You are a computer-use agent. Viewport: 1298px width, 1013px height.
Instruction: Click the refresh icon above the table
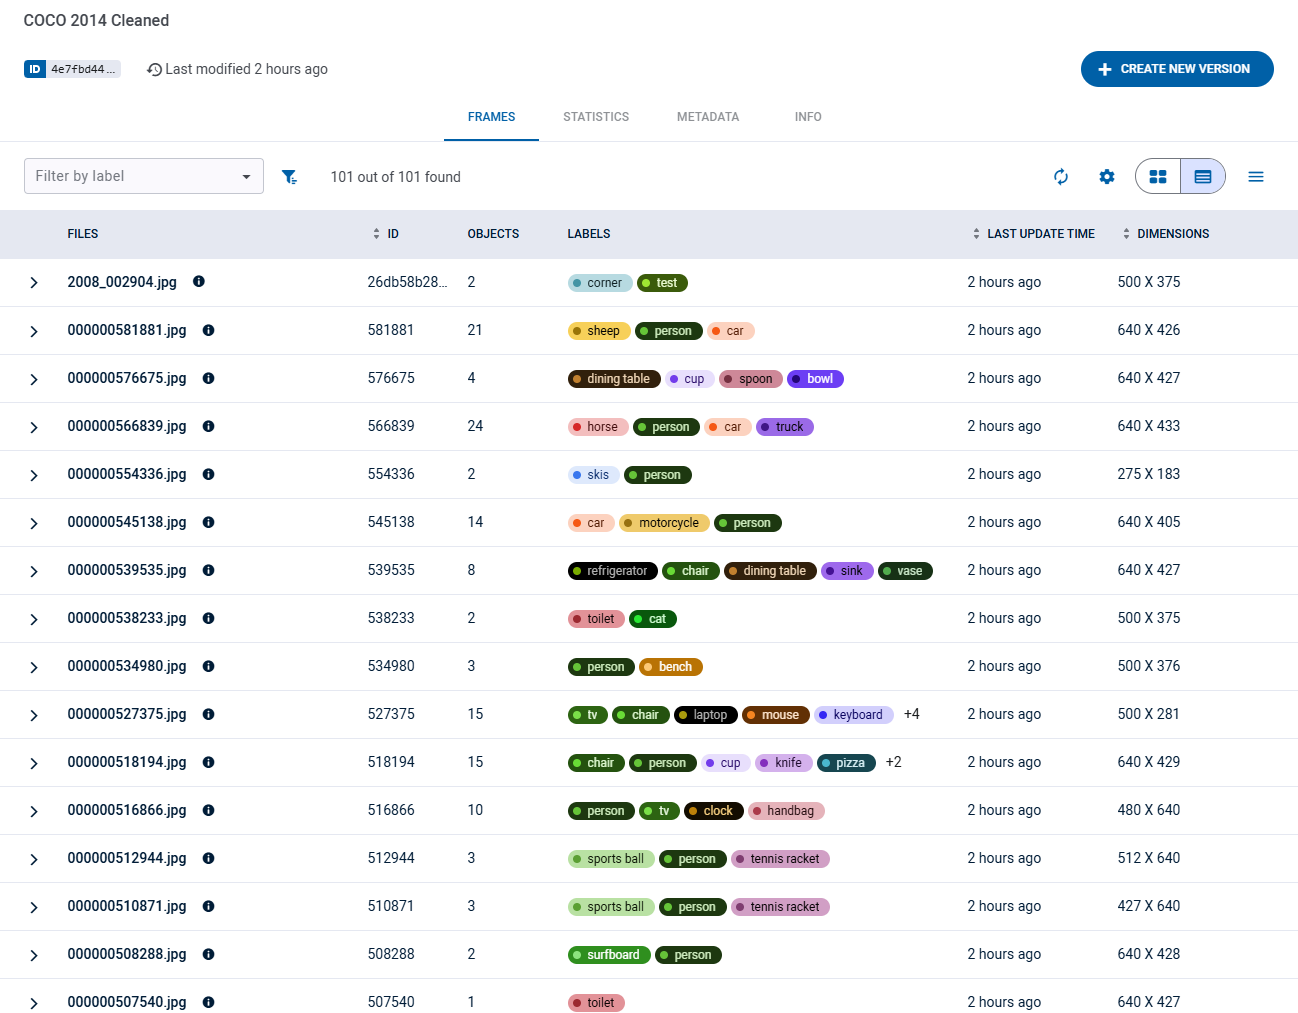1060,176
